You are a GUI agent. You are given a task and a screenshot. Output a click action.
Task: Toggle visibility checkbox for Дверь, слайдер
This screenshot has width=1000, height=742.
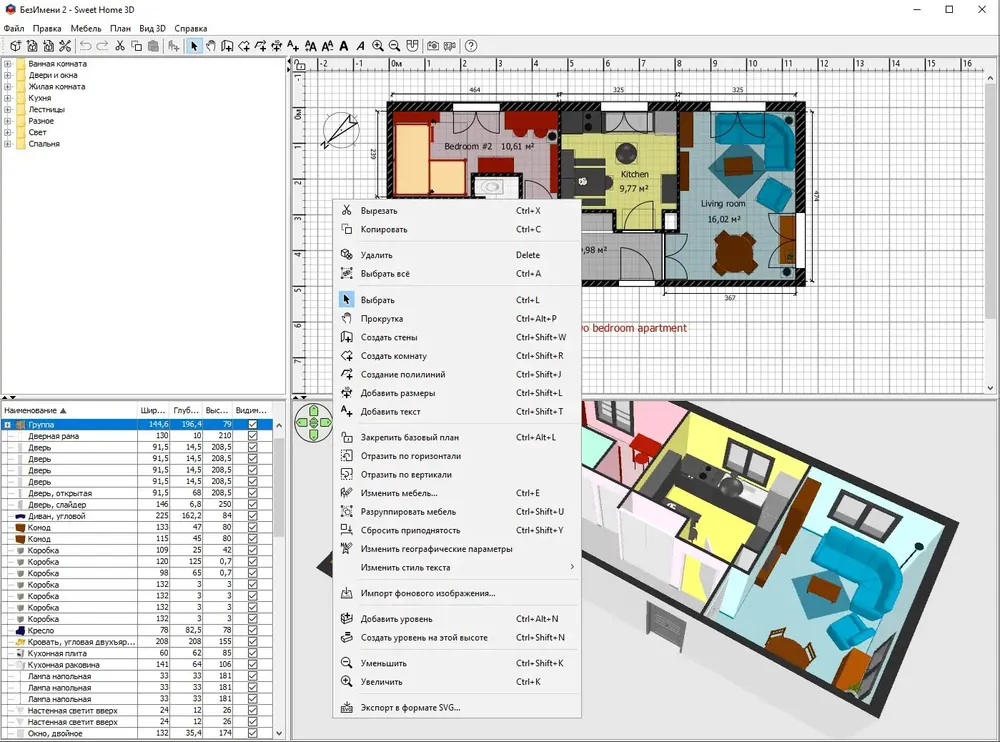pyautogui.click(x=253, y=505)
